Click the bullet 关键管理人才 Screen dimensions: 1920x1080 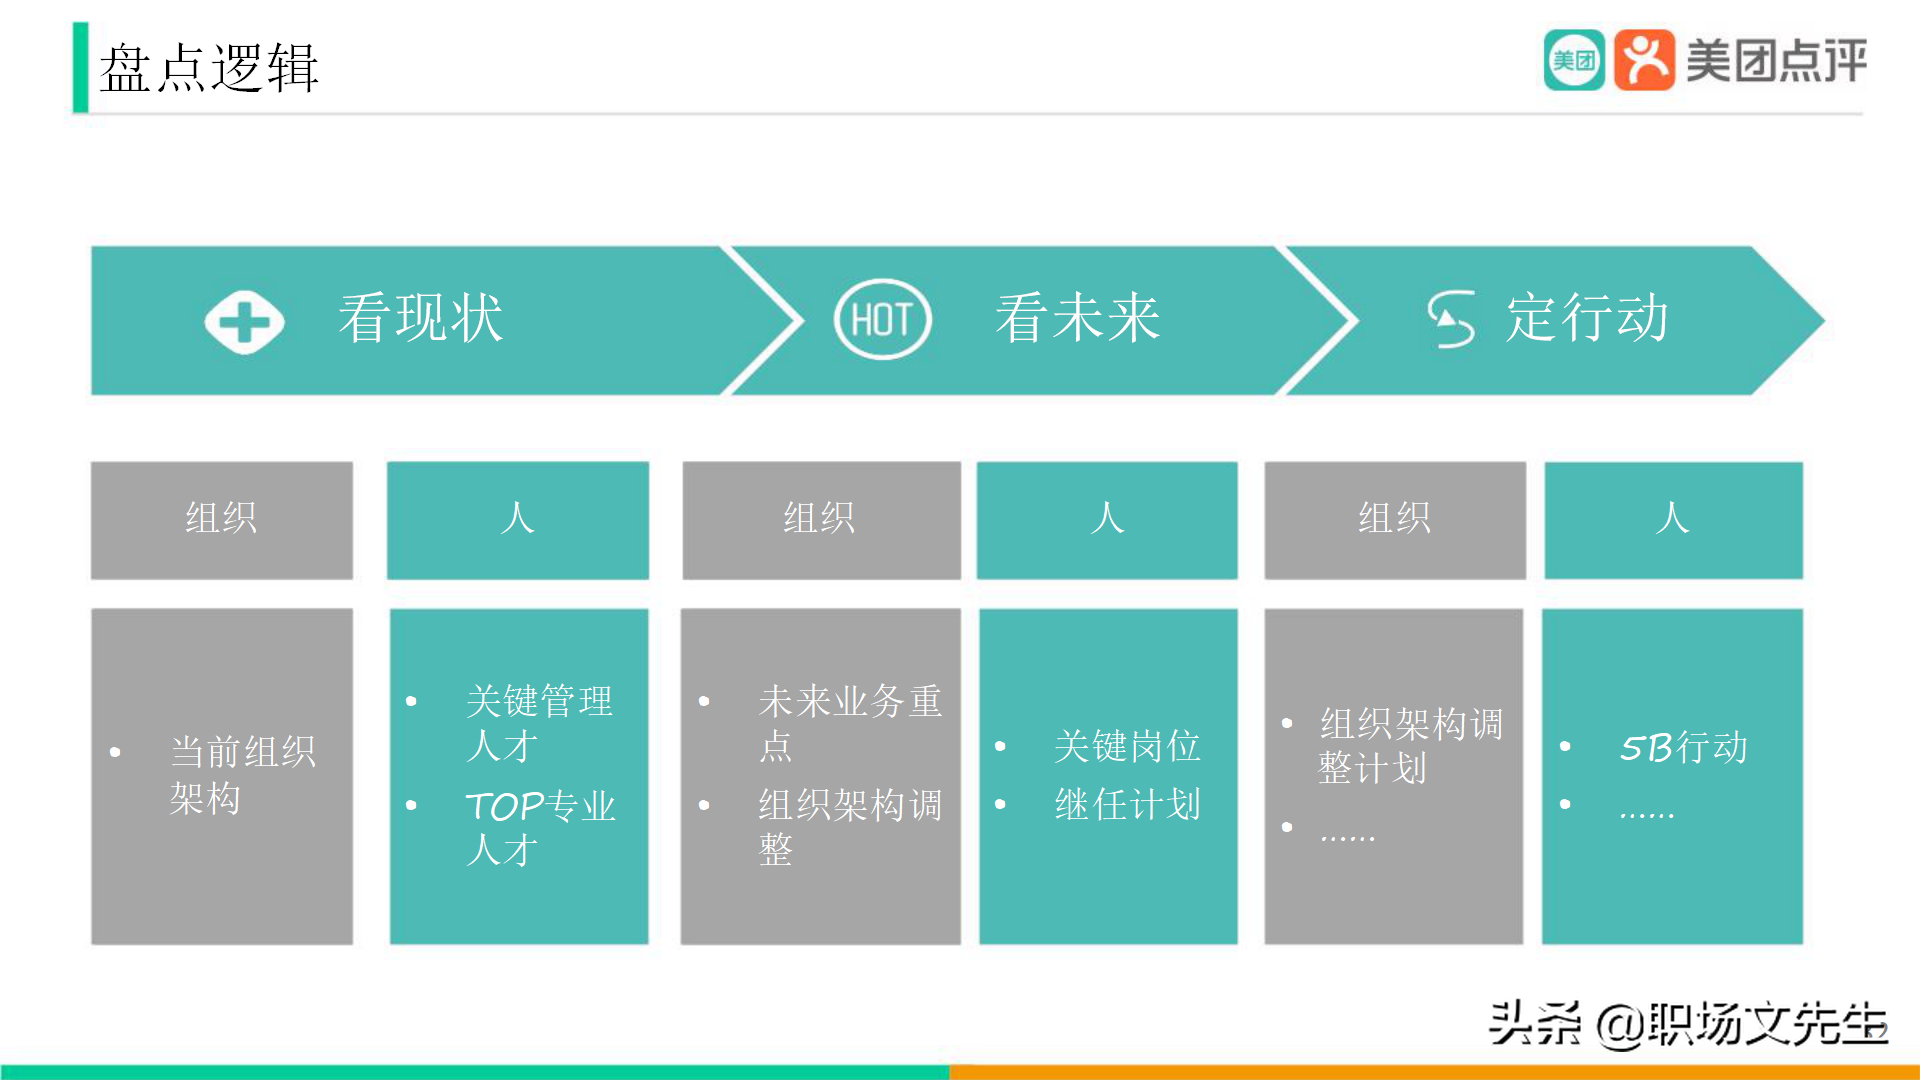(x=539, y=723)
